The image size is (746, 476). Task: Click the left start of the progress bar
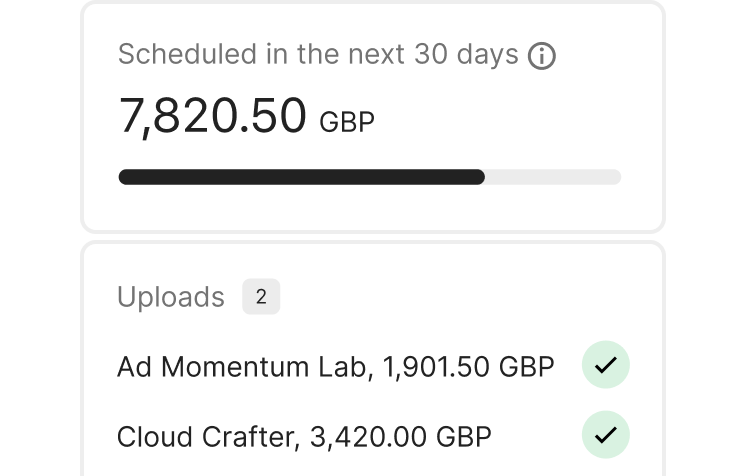coord(125,177)
